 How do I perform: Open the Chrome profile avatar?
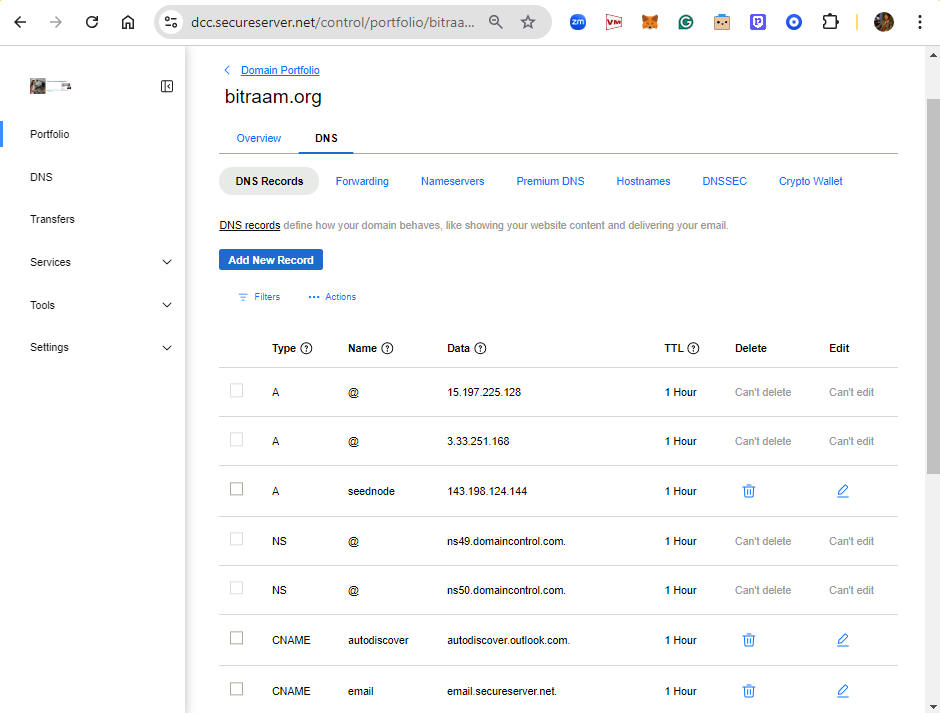[x=884, y=22]
